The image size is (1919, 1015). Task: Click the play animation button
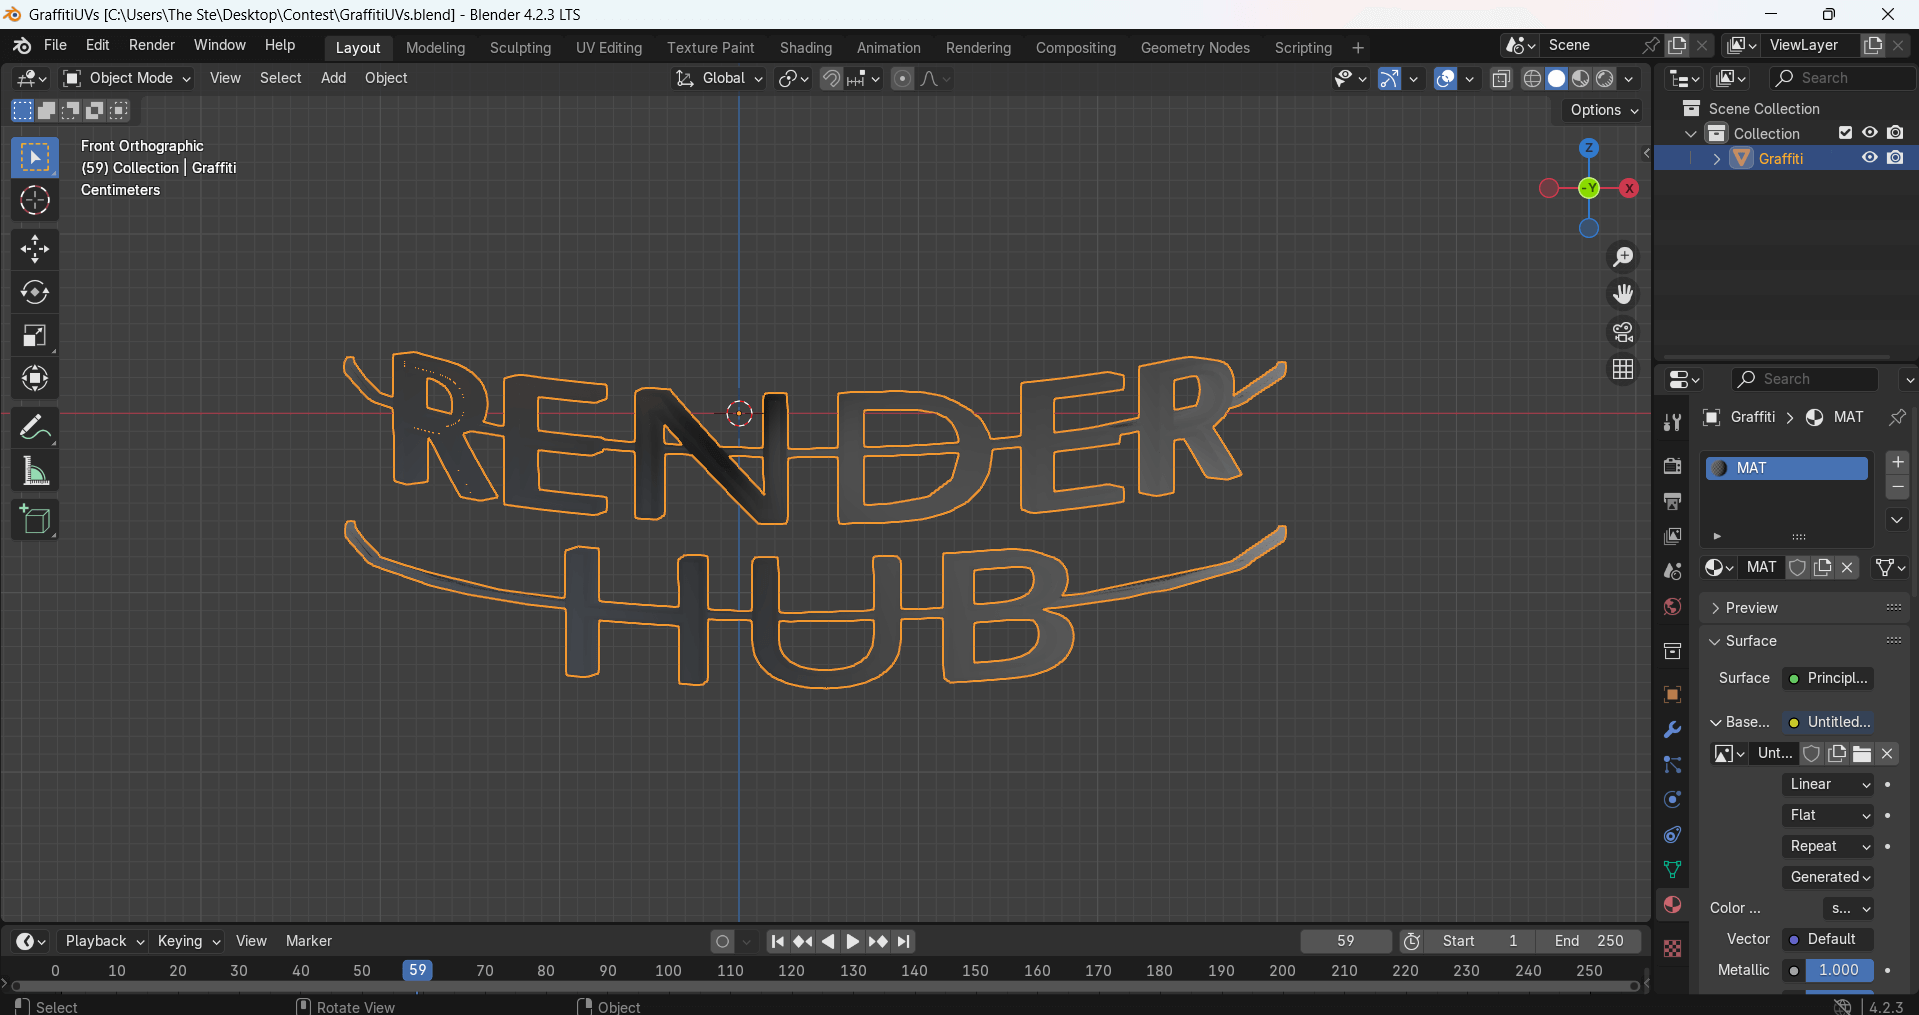[852, 941]
